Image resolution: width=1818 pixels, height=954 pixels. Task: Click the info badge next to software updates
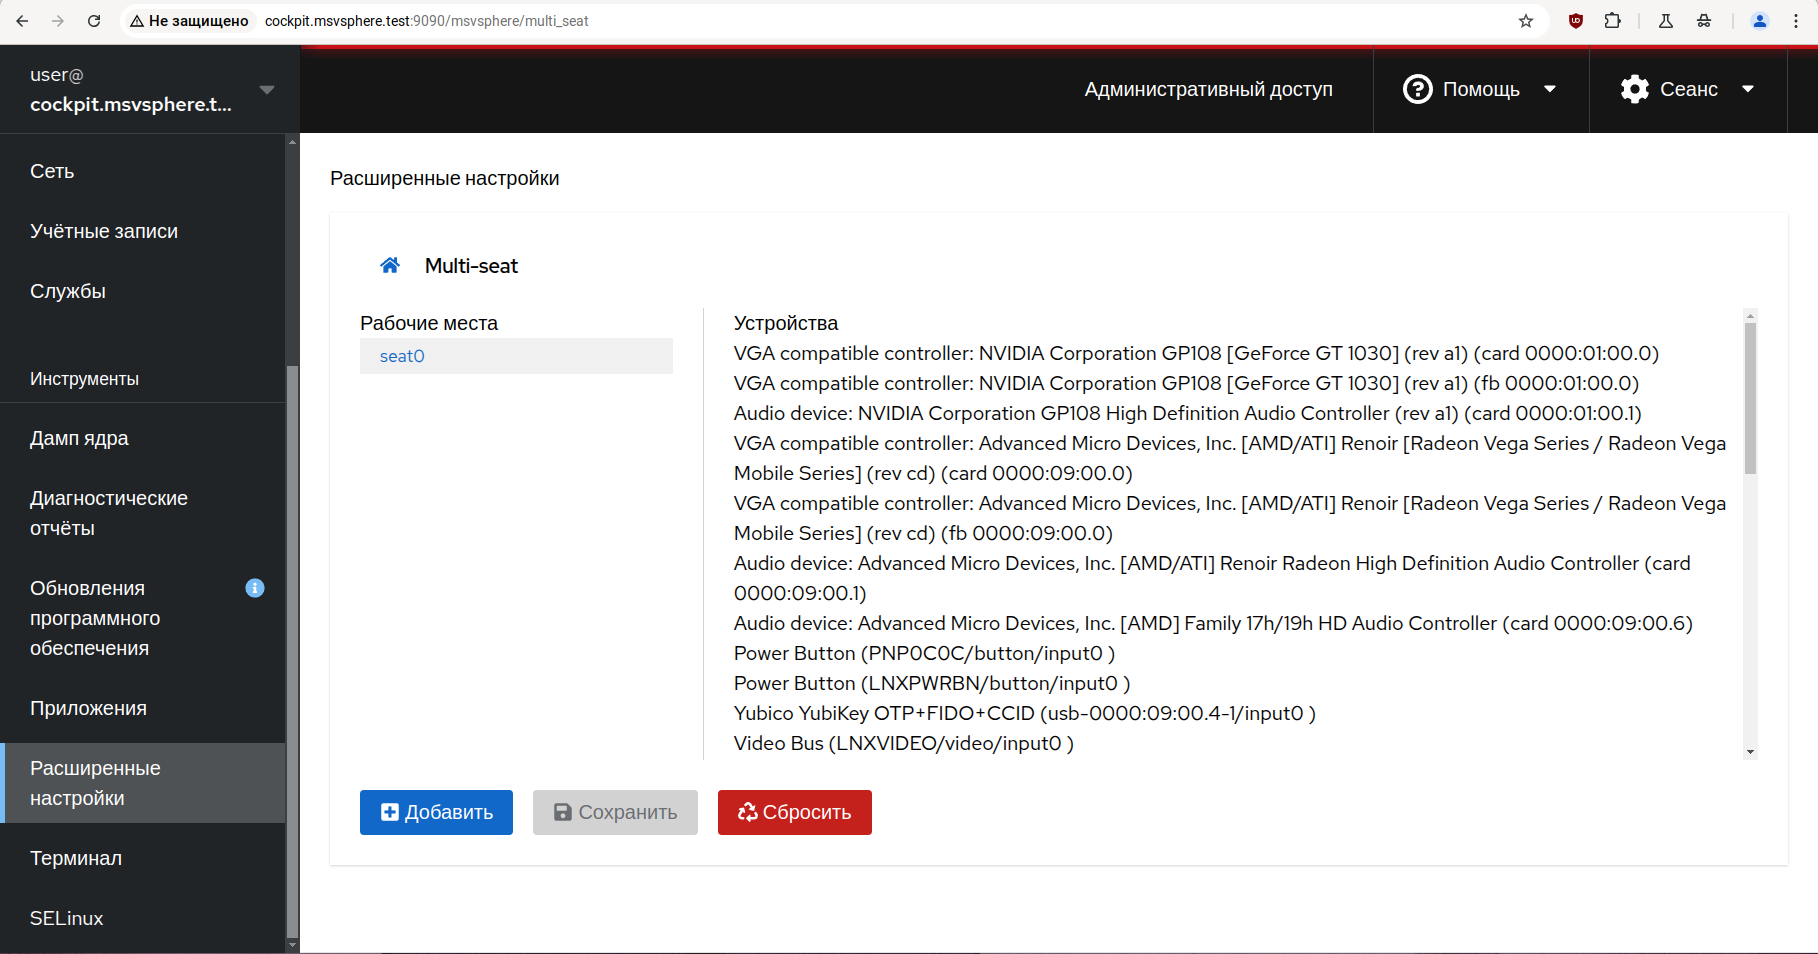[255, 588]
